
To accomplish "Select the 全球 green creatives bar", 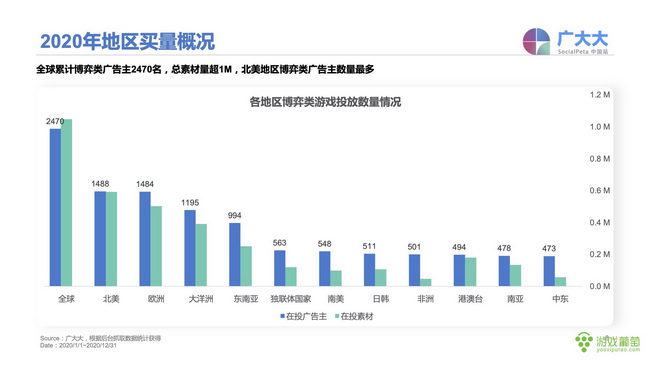I will pos(66,202).
